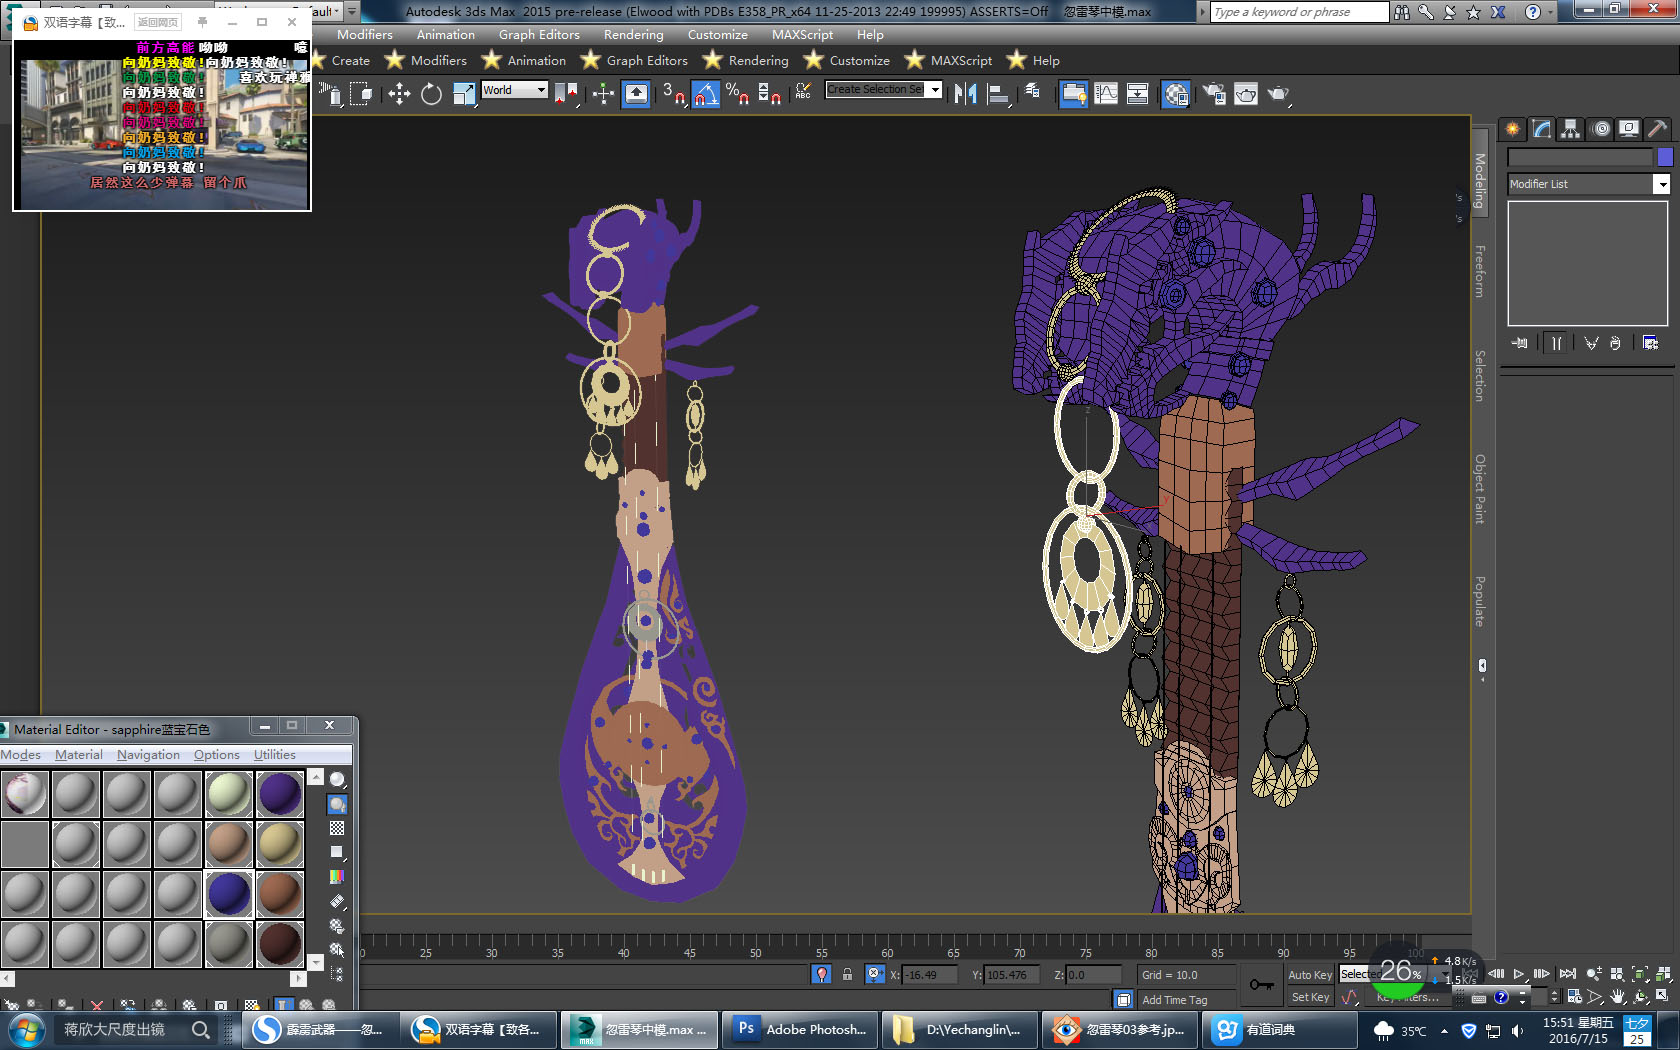Click Pin Stack icon under modifier stack
Screen dimensions: 1680x1050
point(1520,343)
